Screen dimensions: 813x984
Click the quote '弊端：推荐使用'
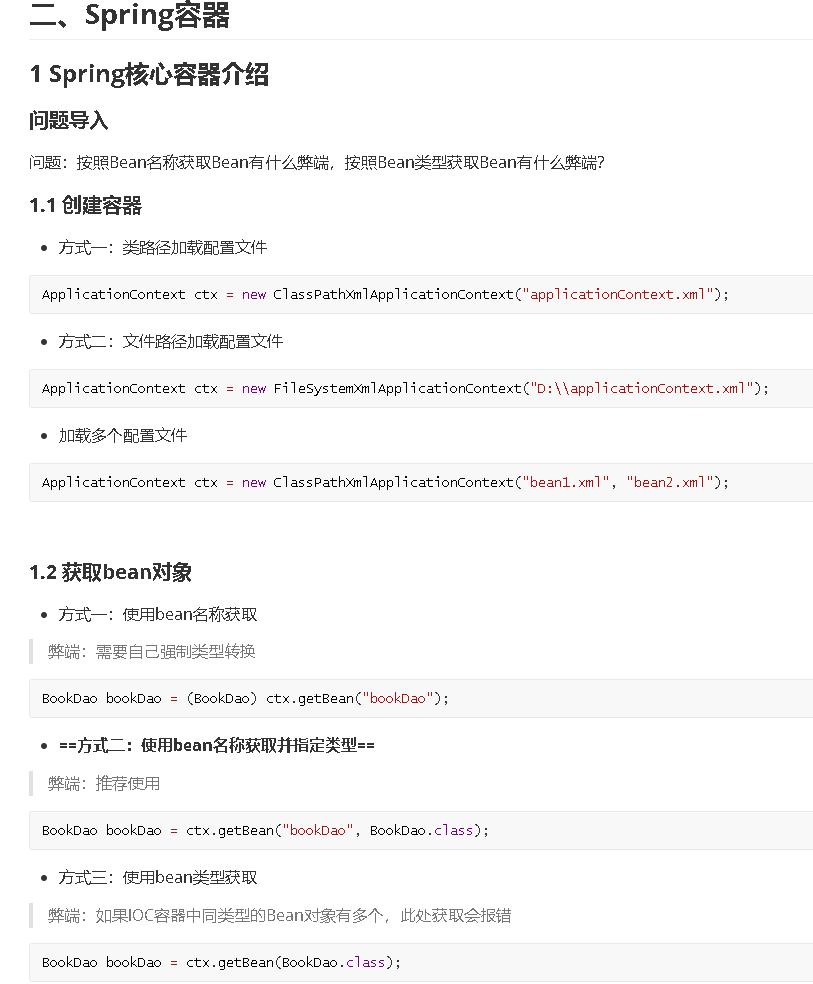(104, 783)
